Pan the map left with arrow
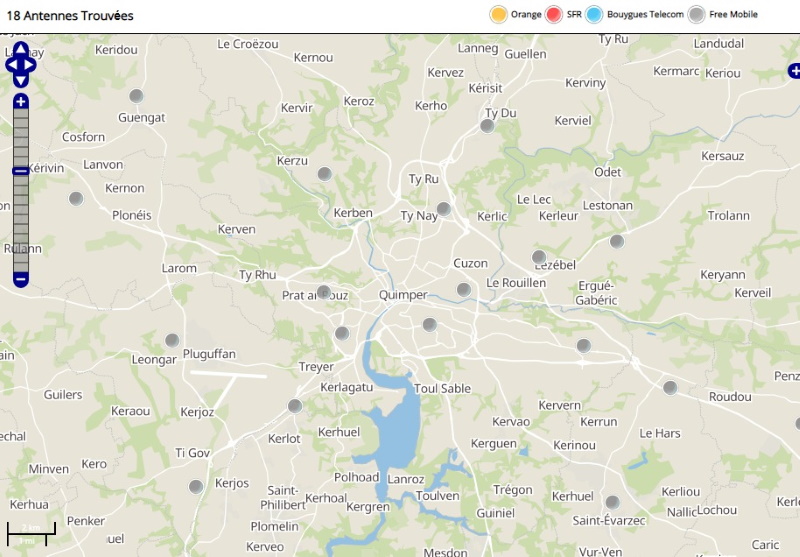Screen dimensions: 800x557 [11, 65]
